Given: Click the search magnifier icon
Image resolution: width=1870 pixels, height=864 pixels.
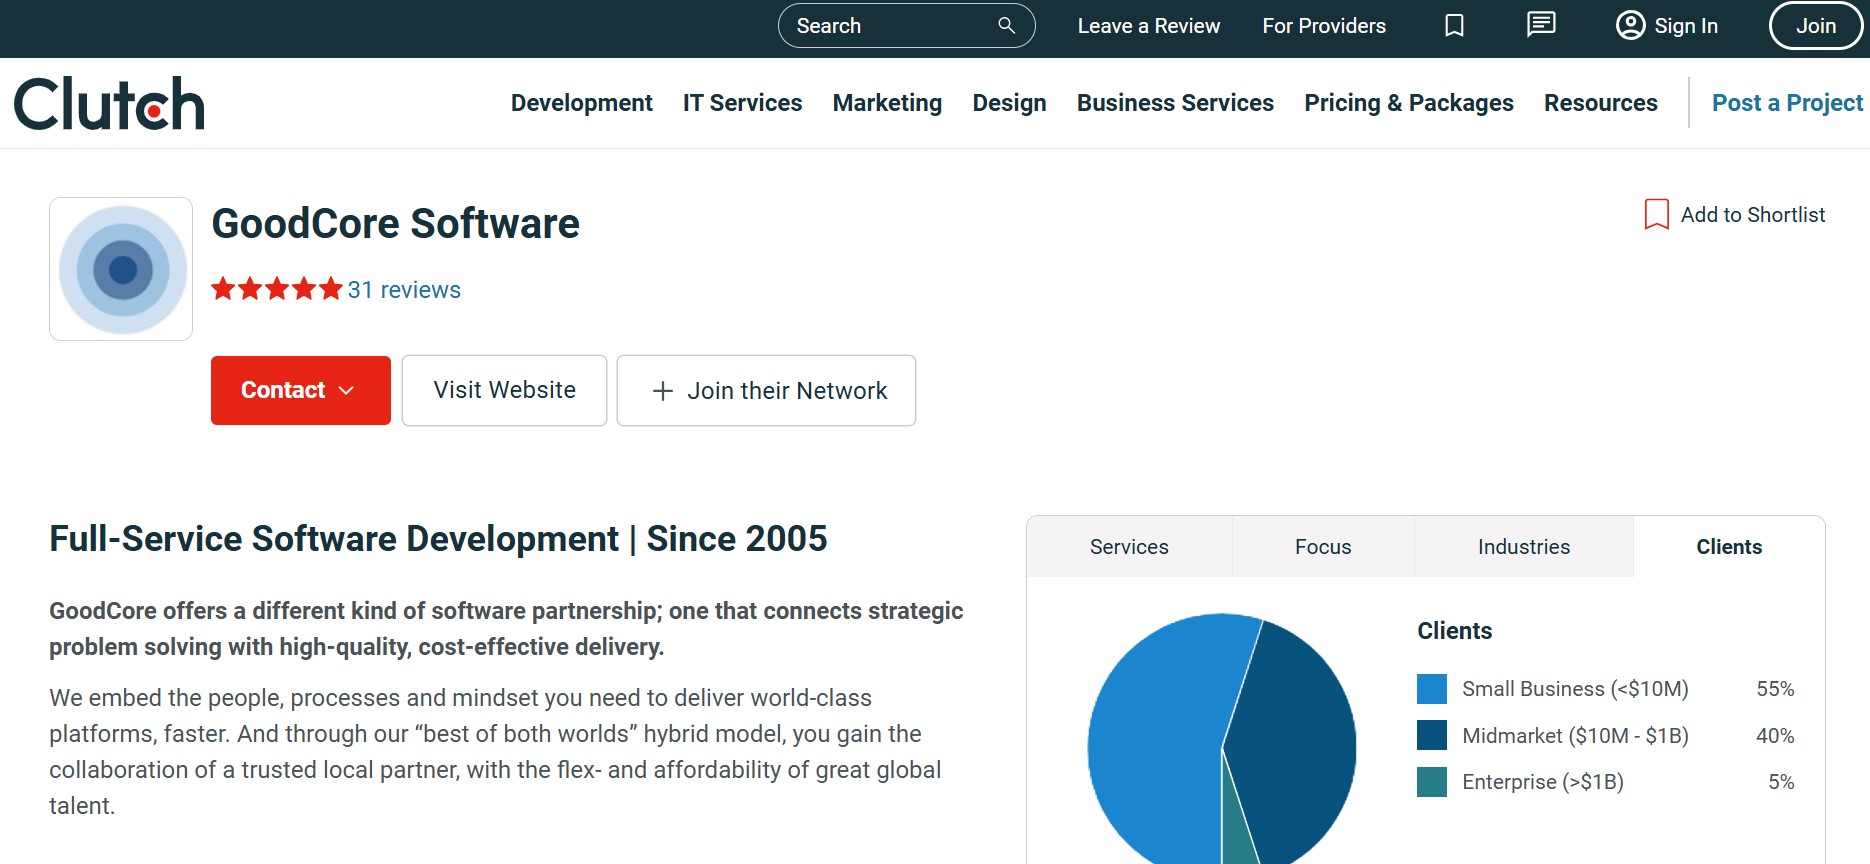Looking at the screenshot, I should (1006, 26).
